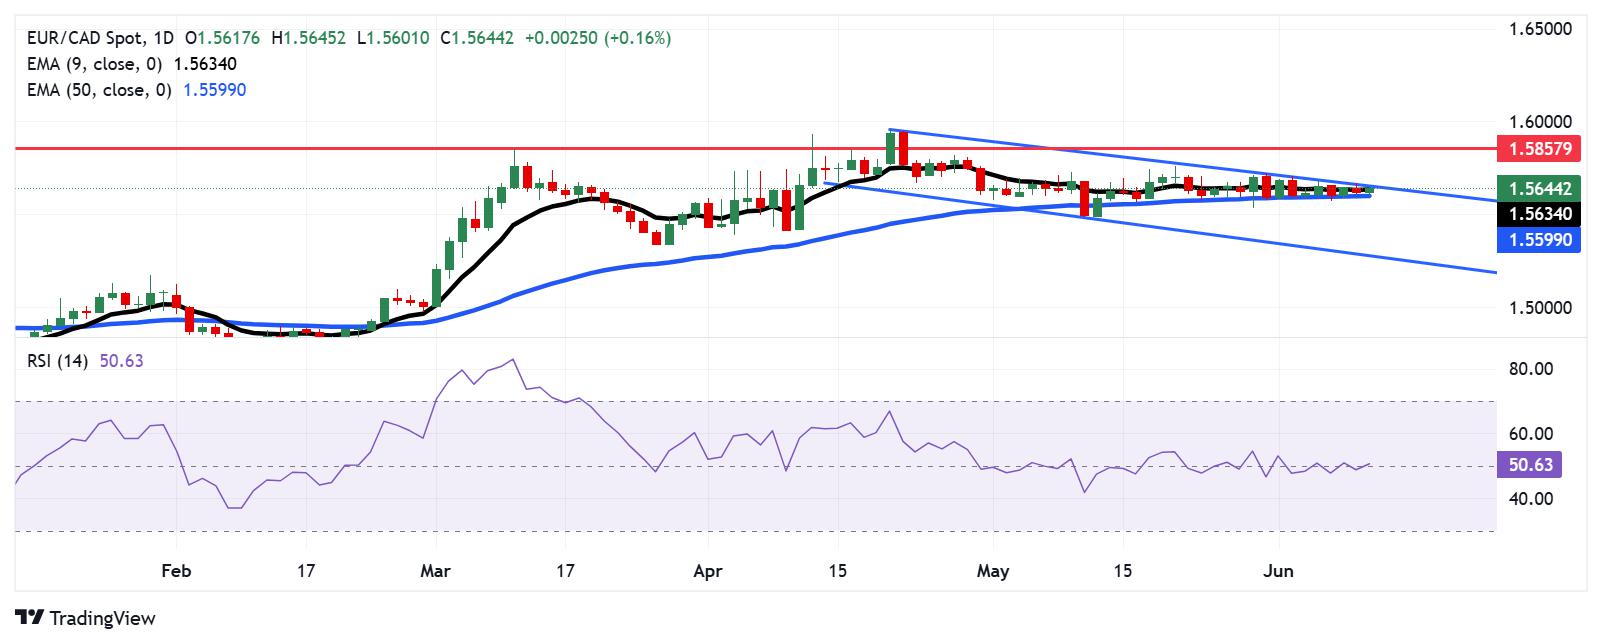Image resolution: width=1602 pixels, height=644 pixels.
Task: Click the 1.60000 price axis label
Action: coord(1541,121)
